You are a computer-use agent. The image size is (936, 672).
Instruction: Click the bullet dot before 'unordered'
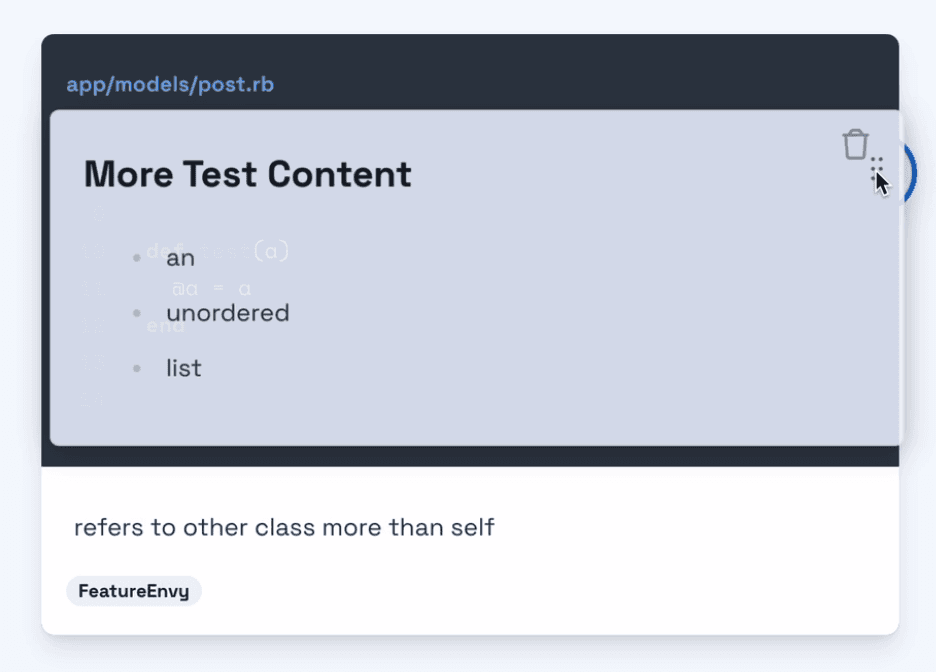137,313
